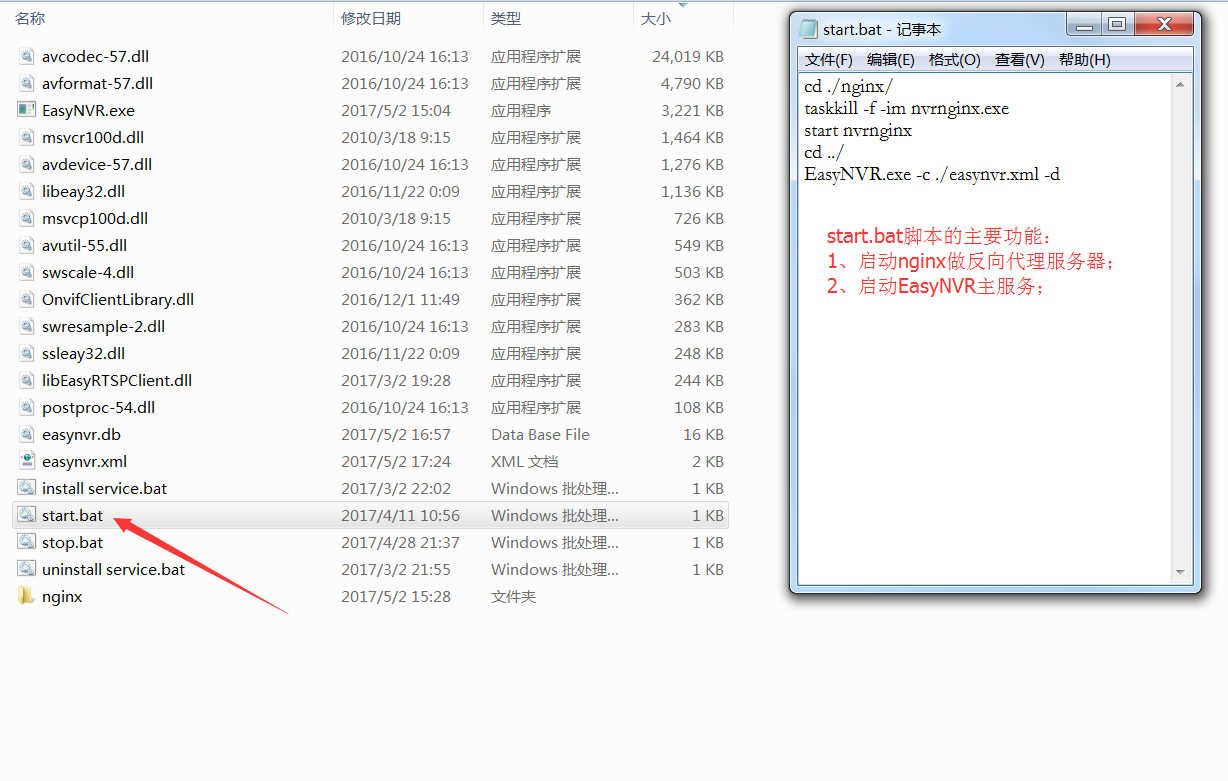Viewport: 1228px width, 781px height.
Task: Select the file name start.bat
Action: pyautogui.click(x=72, y=515)
